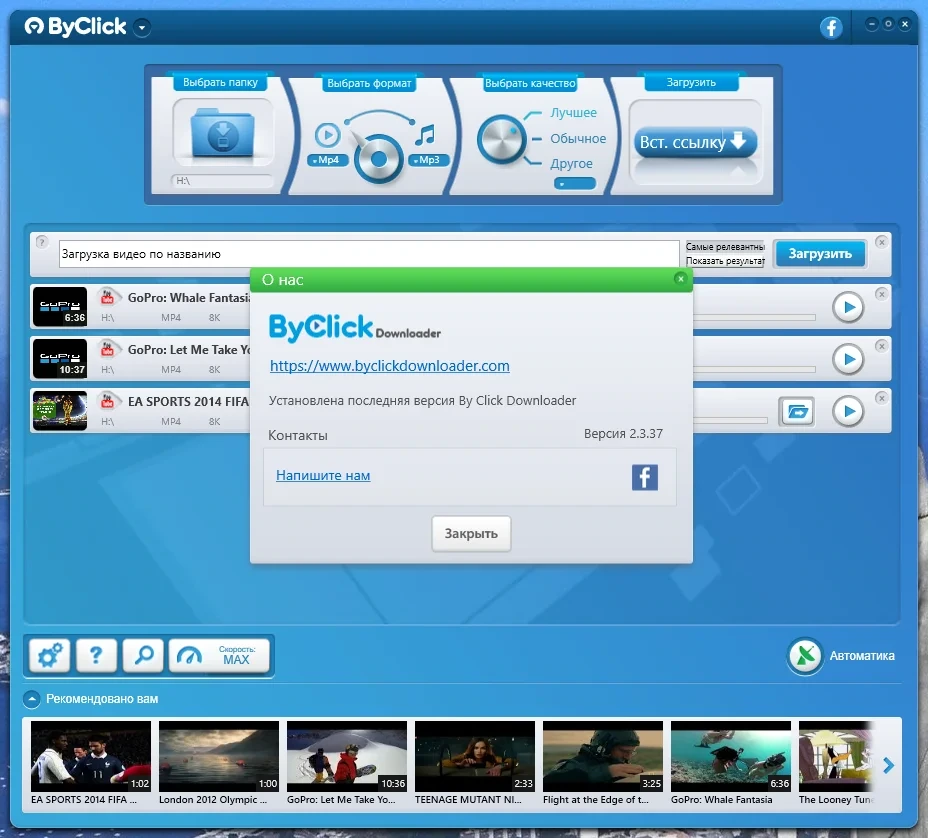Toggle the Автоматика auto-detect icon
The height and width of the screenshot is (838, 928).
tap(805, 656)
